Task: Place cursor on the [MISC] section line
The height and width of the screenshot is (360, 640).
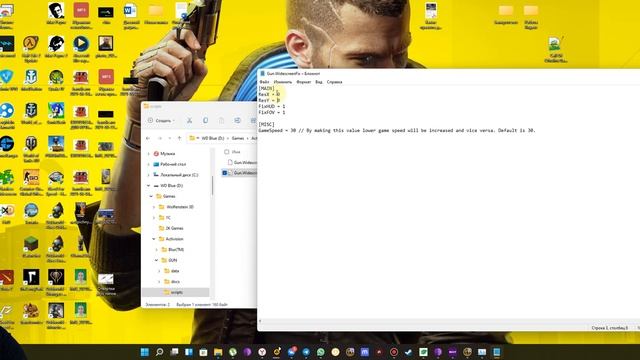Action: click(x=266, y=124)
